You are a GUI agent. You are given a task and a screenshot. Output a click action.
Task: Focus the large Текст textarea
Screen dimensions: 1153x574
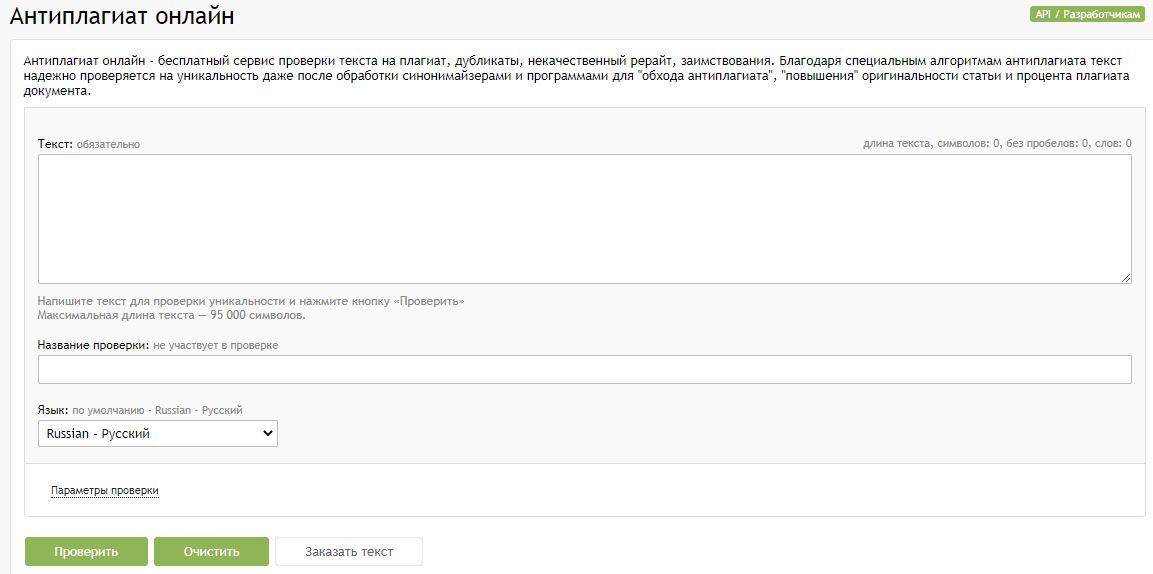(585, 219)
